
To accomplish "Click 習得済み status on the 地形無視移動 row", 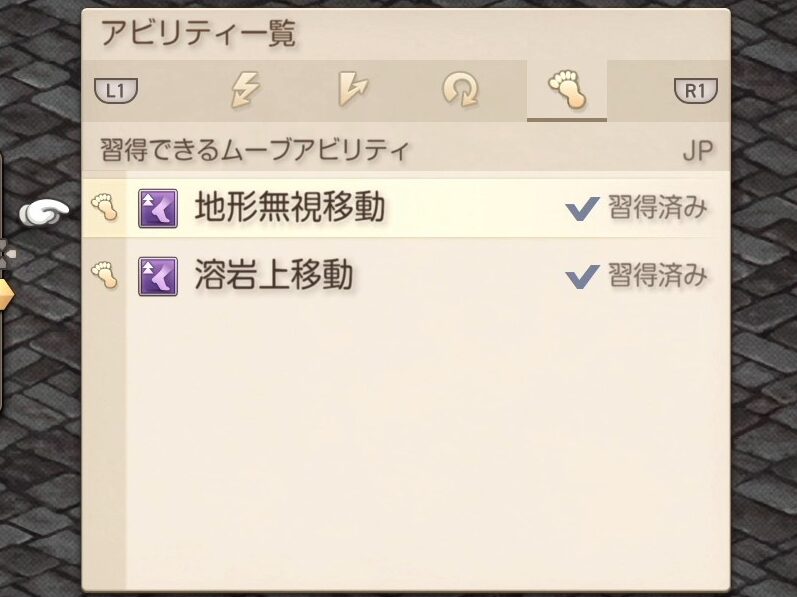I will pyautogui.click(x=657, y=209).
